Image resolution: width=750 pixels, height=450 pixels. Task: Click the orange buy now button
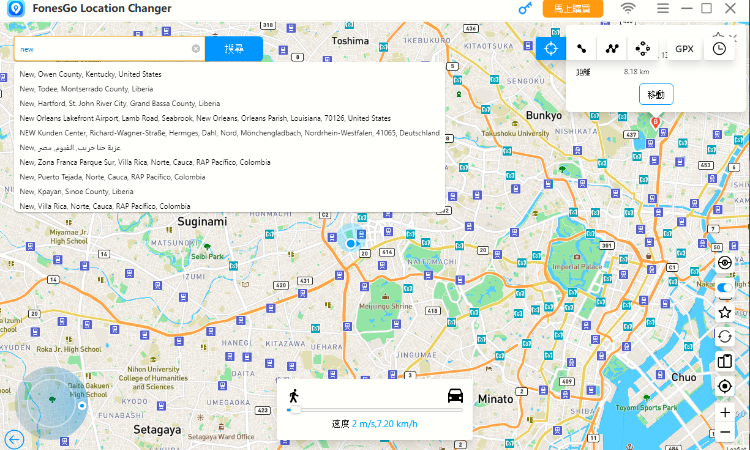click(x=573, y=9)
